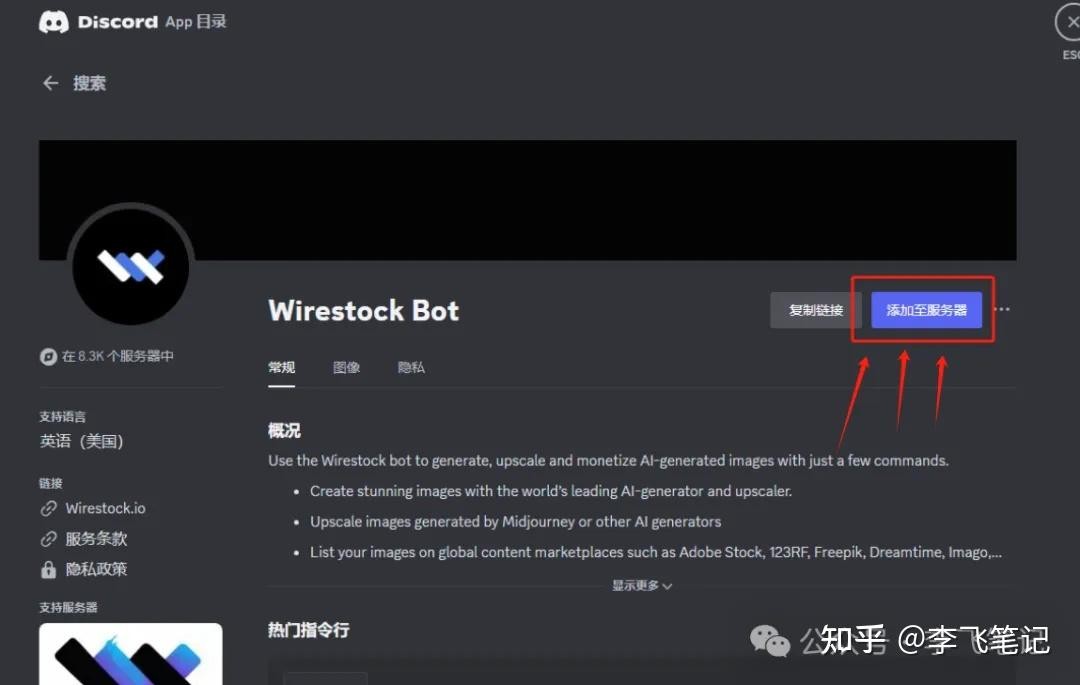Click the compass icon beside 8.3K 个服务器

pos(47,357)
